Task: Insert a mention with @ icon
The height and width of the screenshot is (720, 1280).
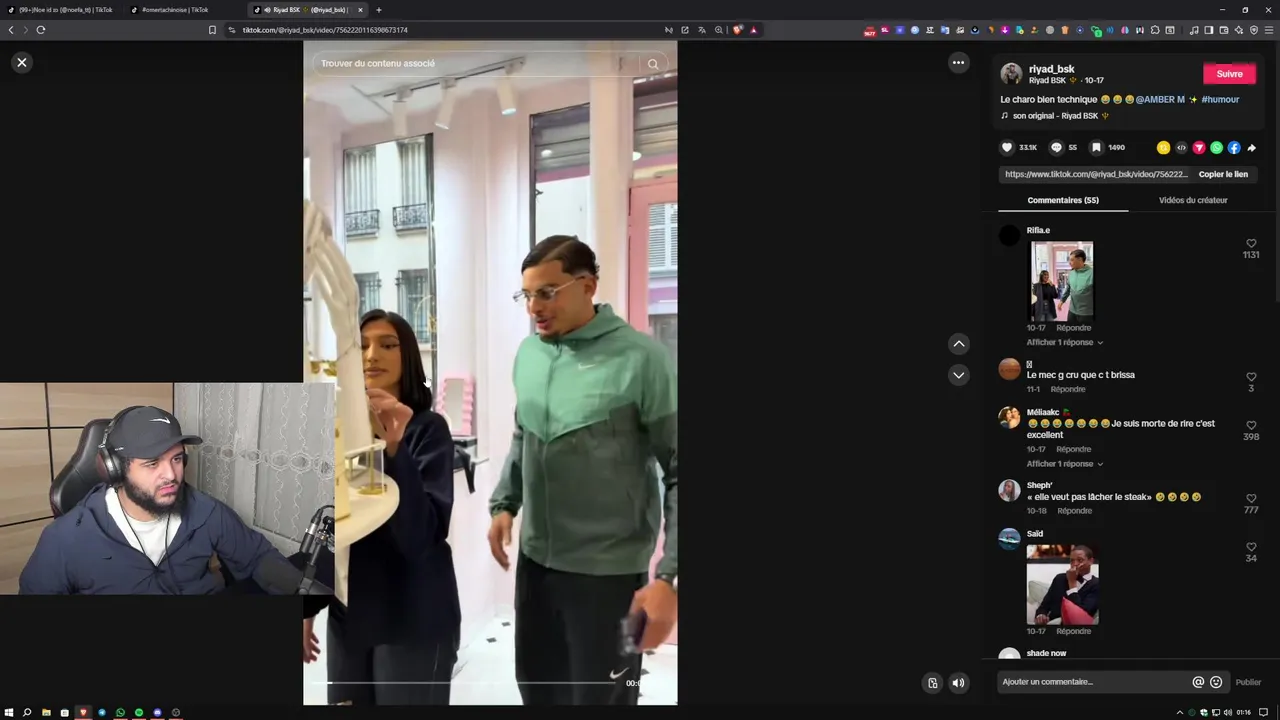Action: tap(1198, 682)
